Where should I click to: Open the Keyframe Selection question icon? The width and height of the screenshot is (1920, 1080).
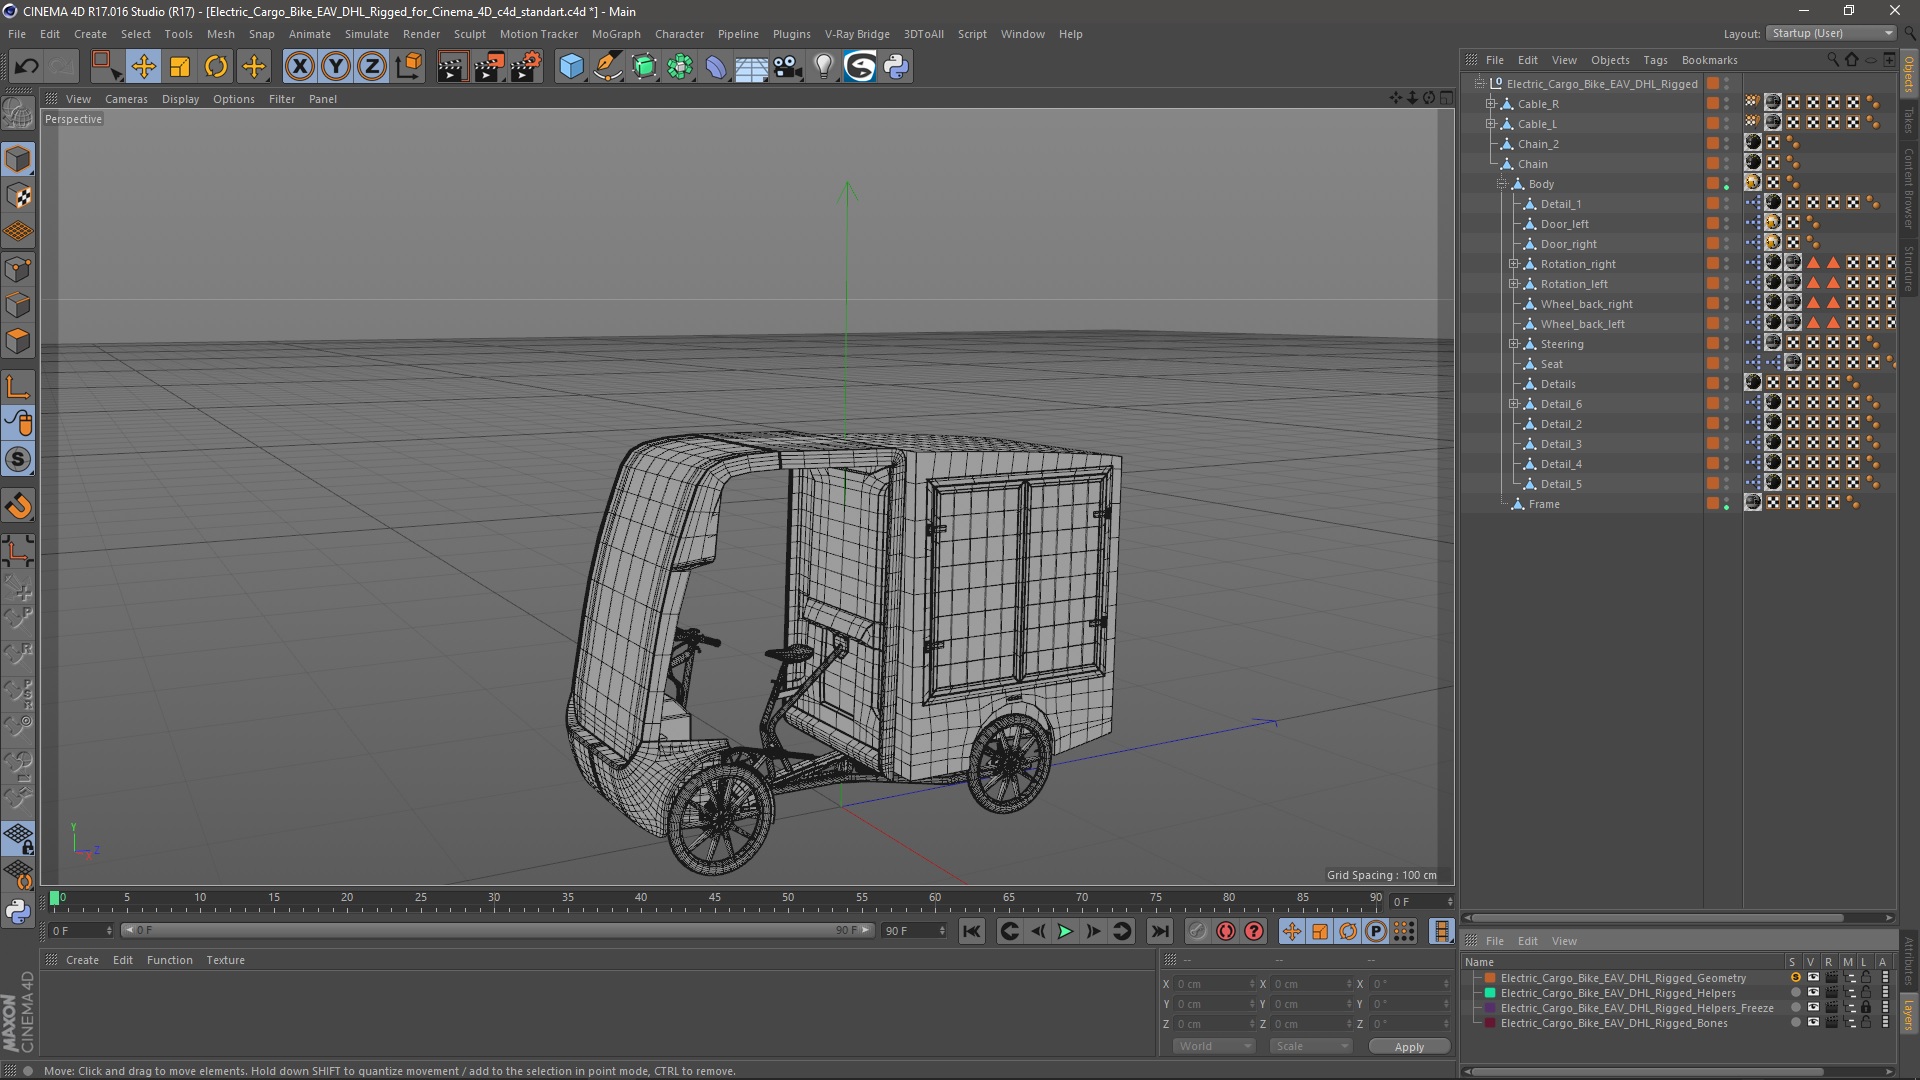[x=1253, y=931]
